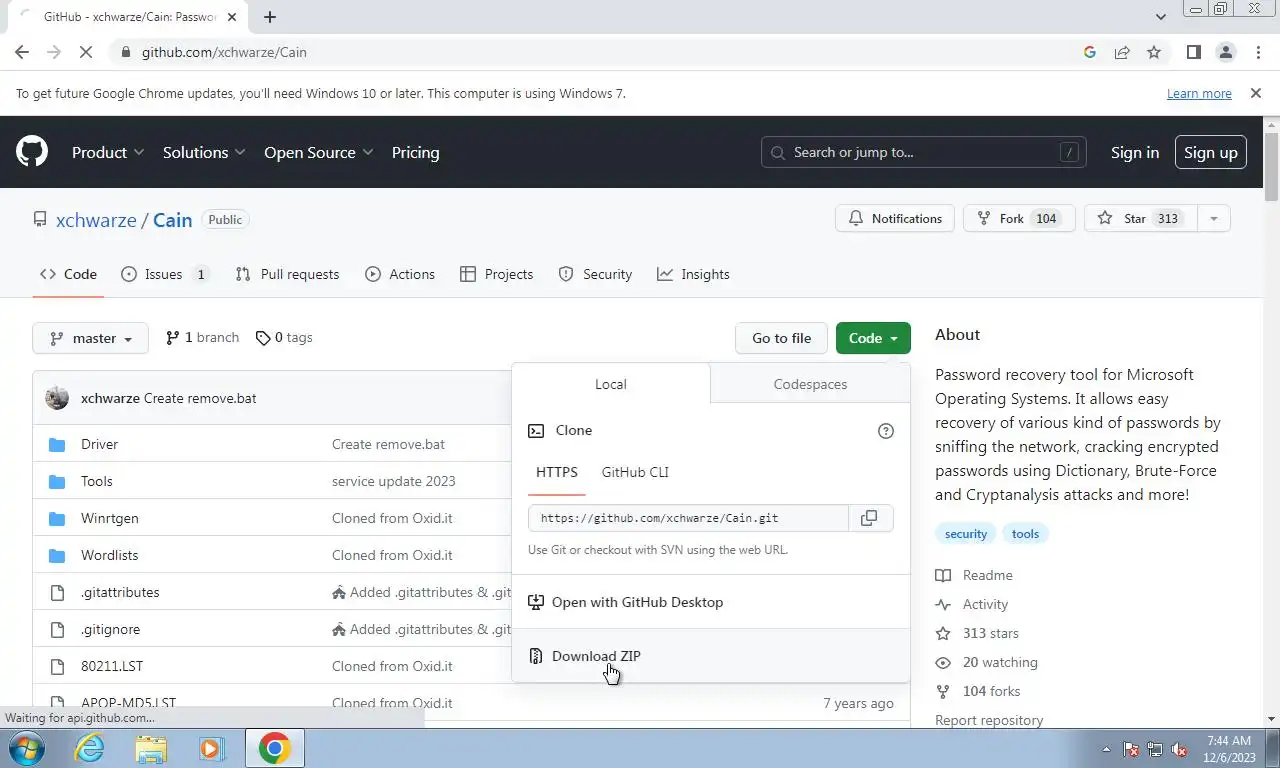Click the tools topic tag

click(1025, 533)
